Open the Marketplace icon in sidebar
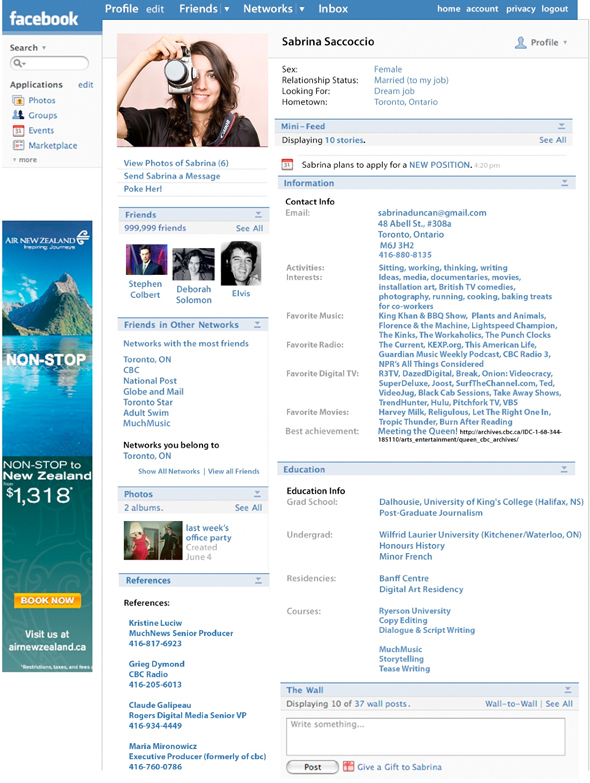Viewport: 590px width, 783px height. [x=18, y=145]
